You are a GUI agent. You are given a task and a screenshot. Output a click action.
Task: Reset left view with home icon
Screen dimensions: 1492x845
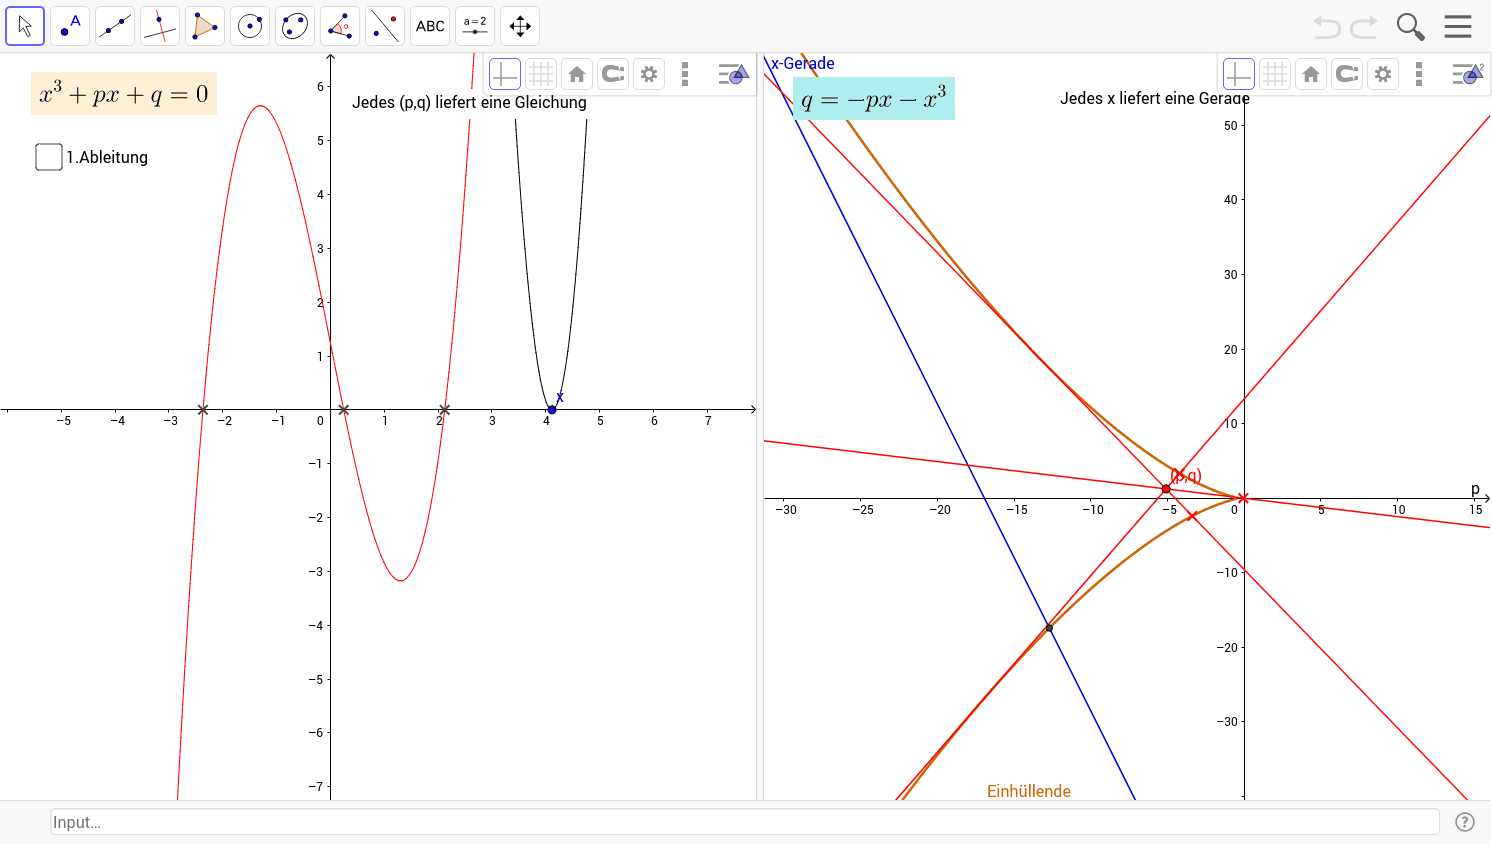tap(577, 74)
